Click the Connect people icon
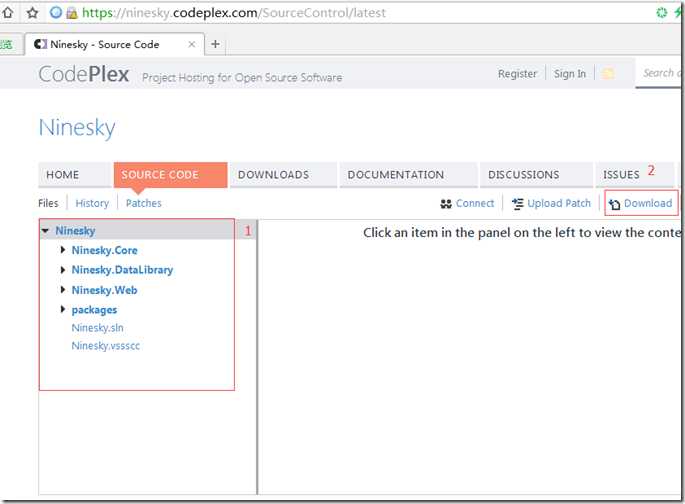The image size is (685, 504). [x=446, y=204]
